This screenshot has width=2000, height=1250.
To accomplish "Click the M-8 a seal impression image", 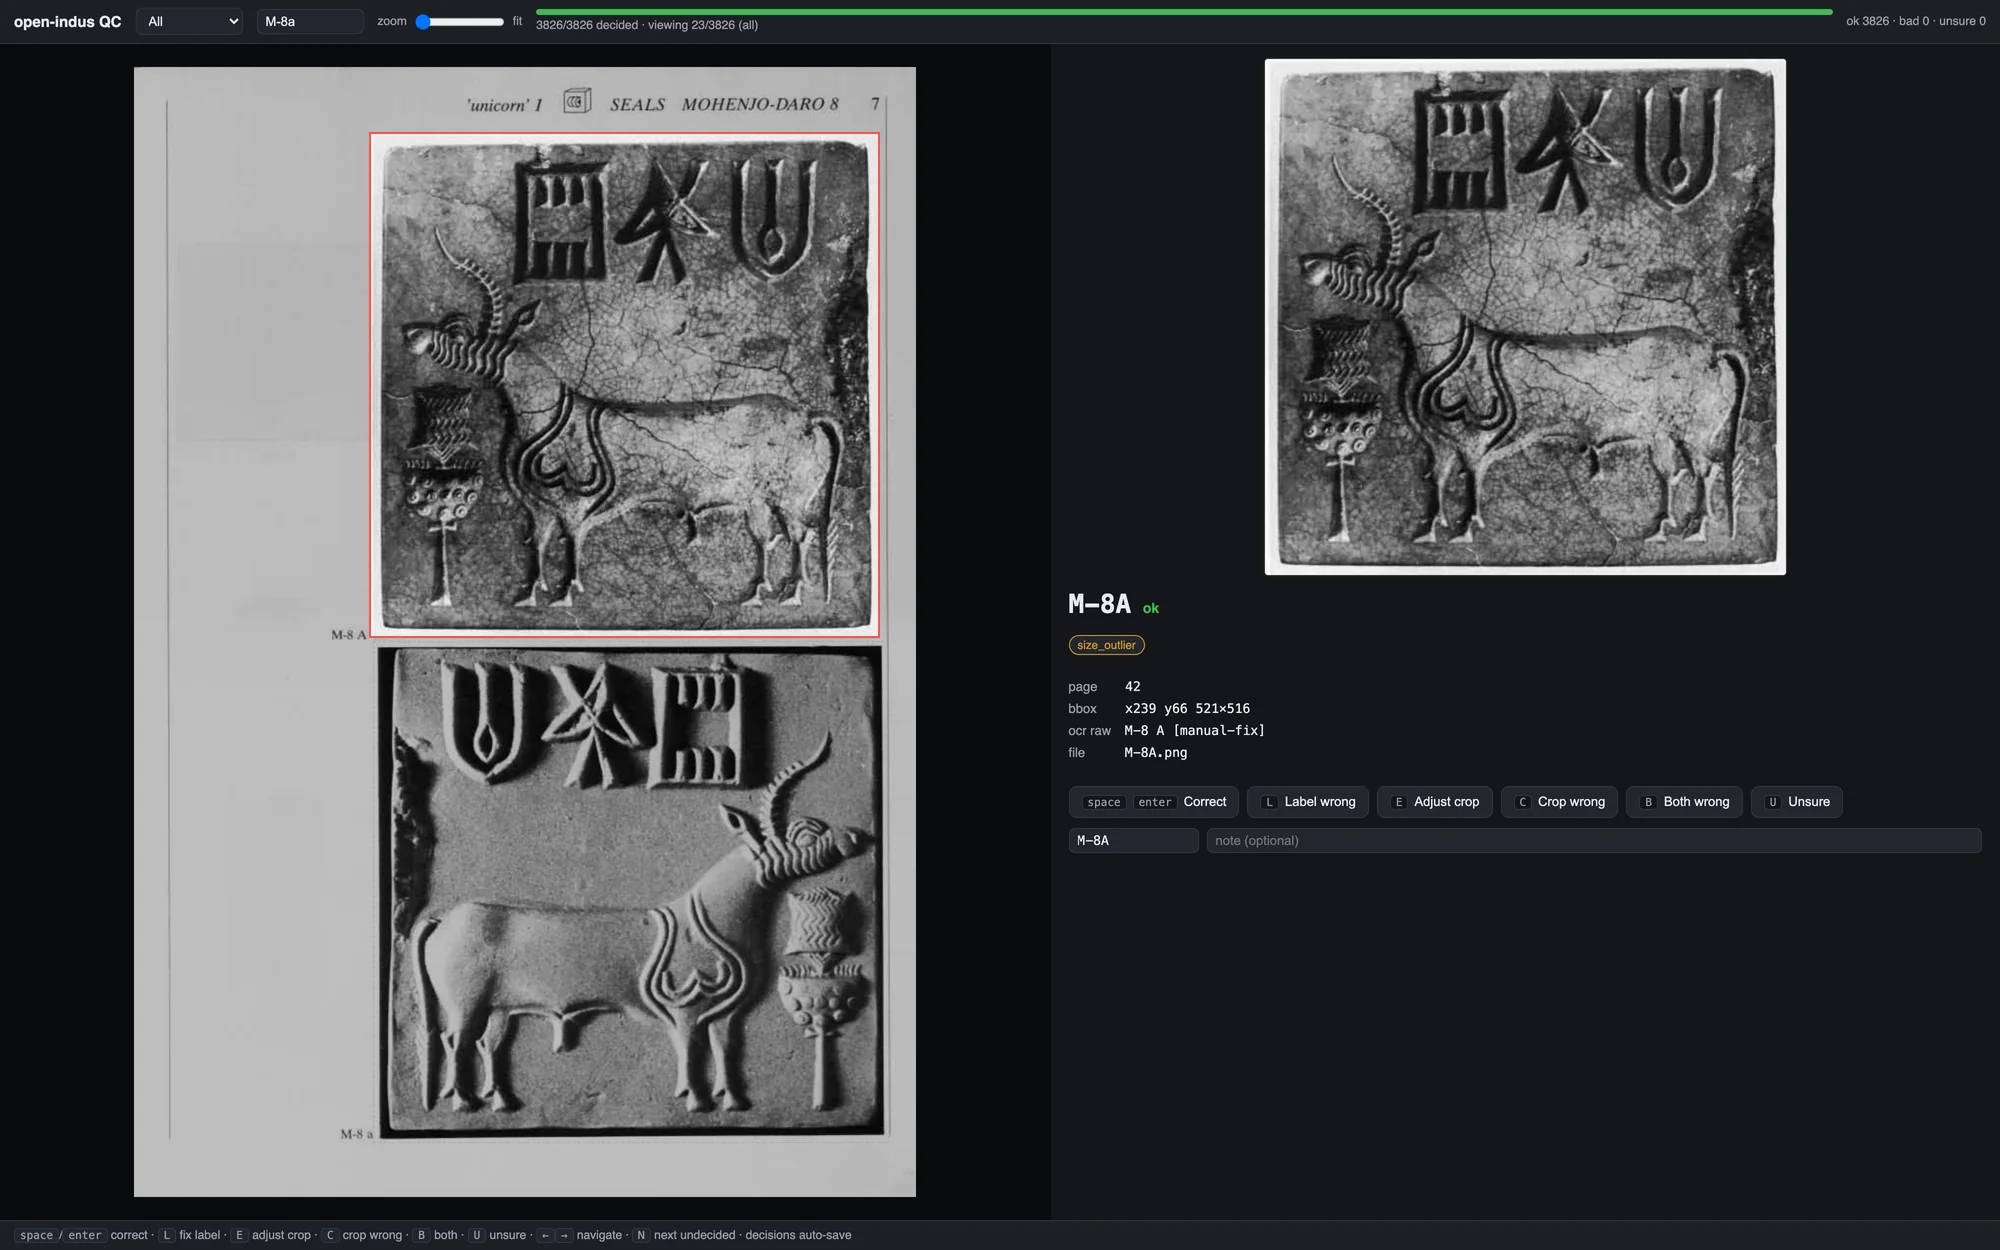I will (632, 892).
